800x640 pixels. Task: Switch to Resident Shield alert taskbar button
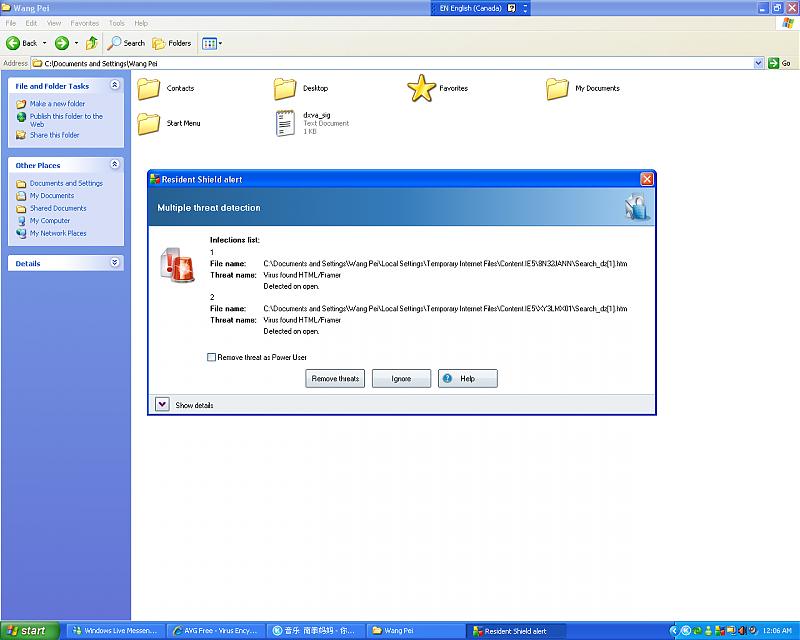pyautogui.click(x=516, y=631)
